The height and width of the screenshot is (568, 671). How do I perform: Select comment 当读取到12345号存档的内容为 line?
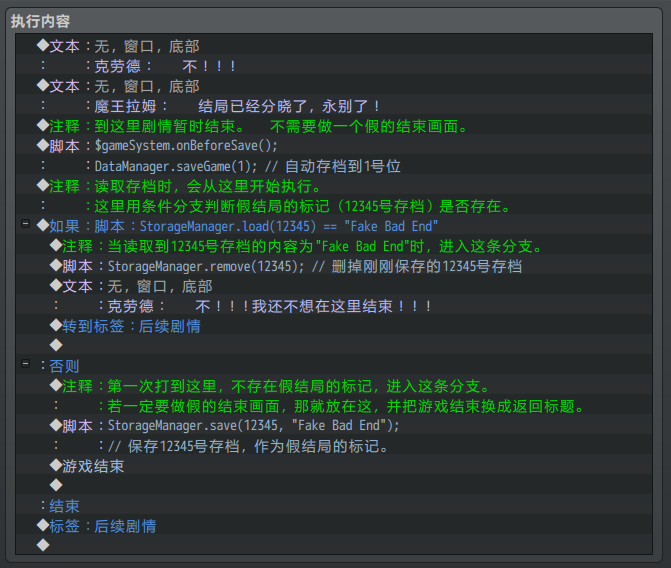[x=334, y=246]
